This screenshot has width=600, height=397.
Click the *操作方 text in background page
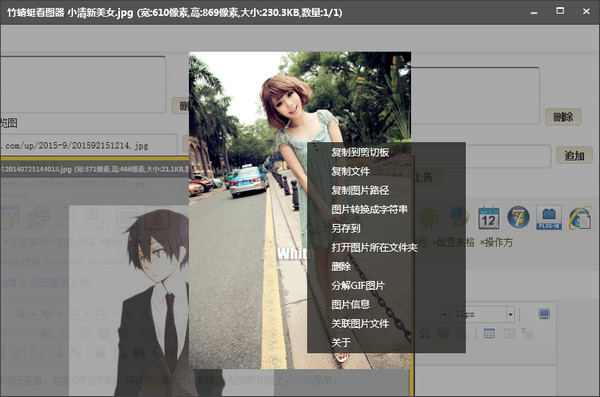(x=496, y=242)
